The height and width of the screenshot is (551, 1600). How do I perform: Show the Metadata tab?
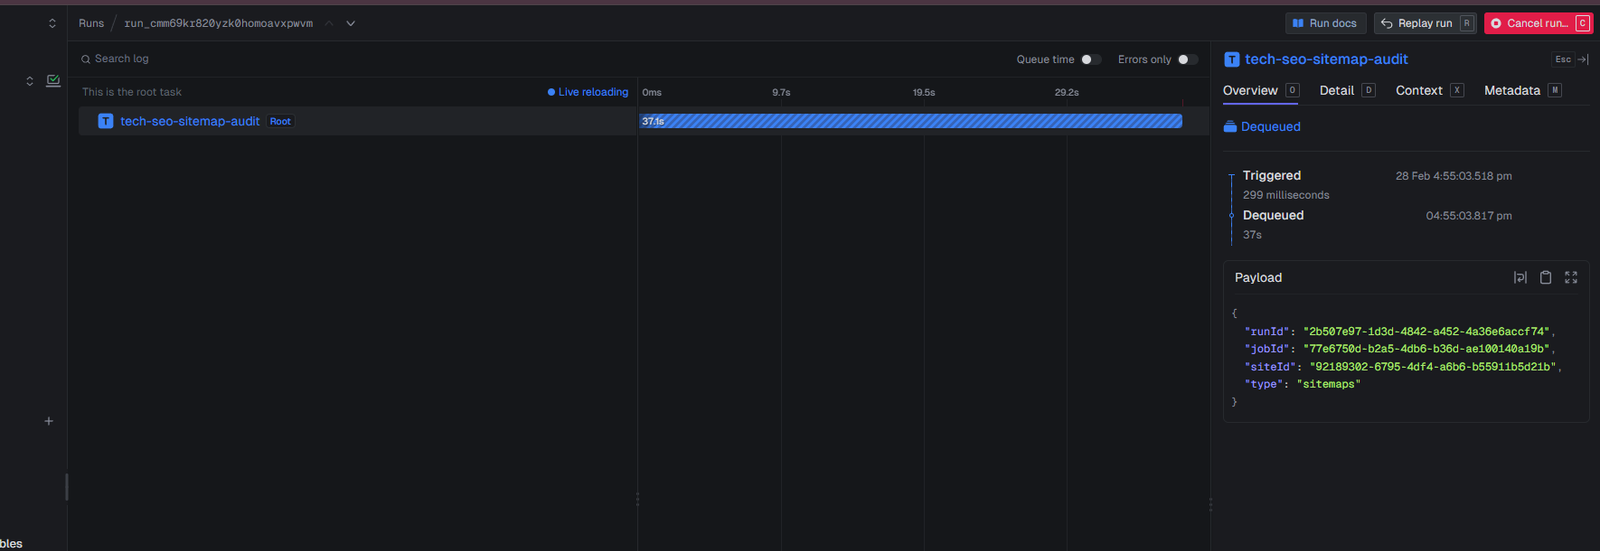pos(1511,90)
